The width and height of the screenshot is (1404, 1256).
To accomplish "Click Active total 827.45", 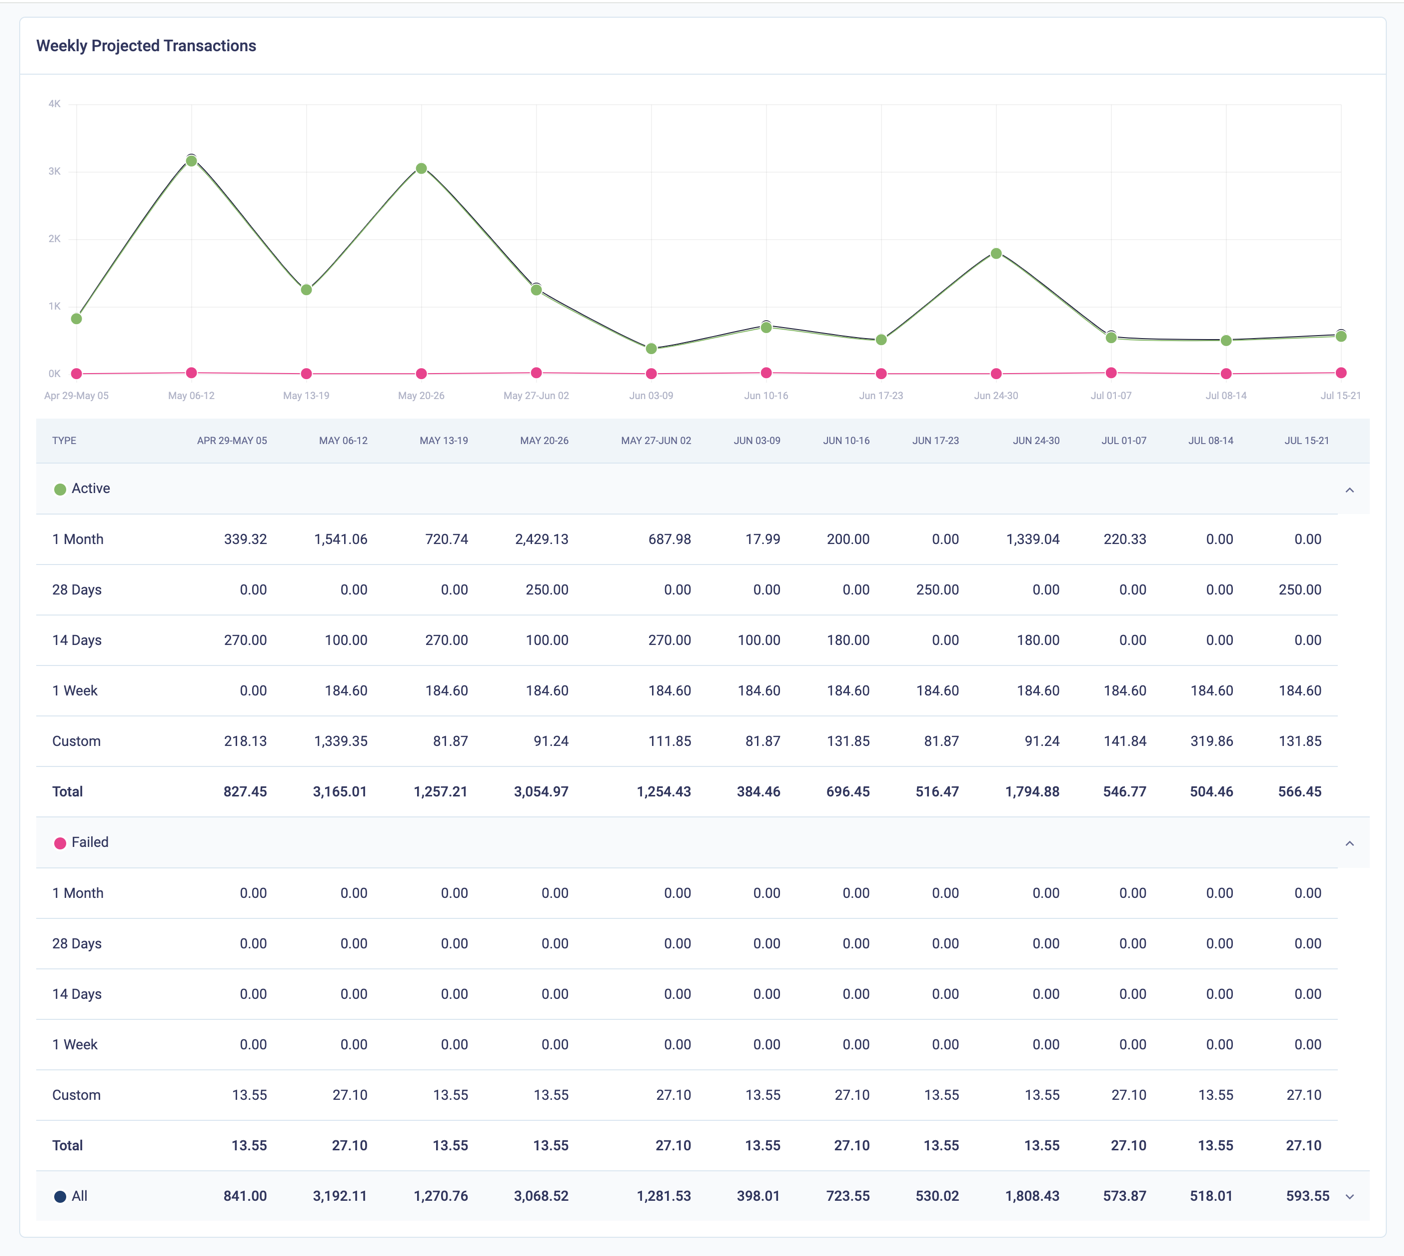I will click(245, 791).
